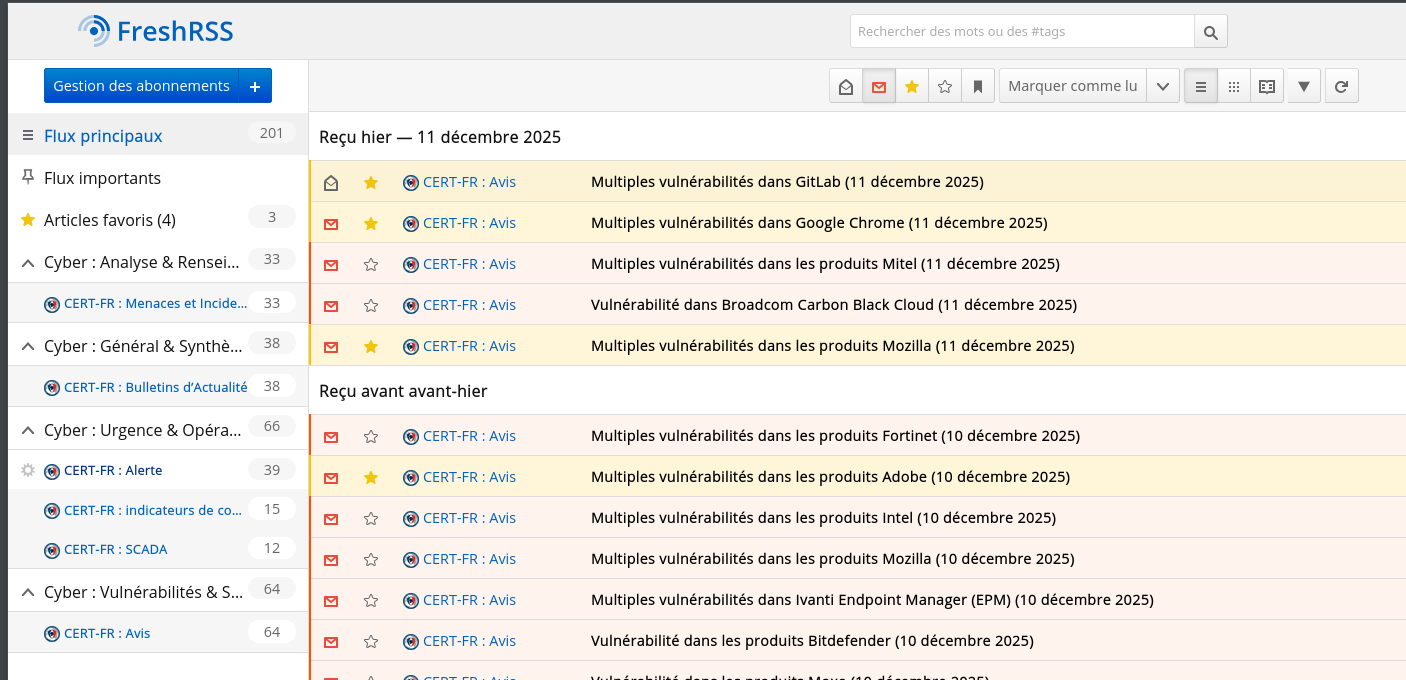Select the list view layout
The width and height of the screenshot is (1406, 680).
pos(1200,86)
